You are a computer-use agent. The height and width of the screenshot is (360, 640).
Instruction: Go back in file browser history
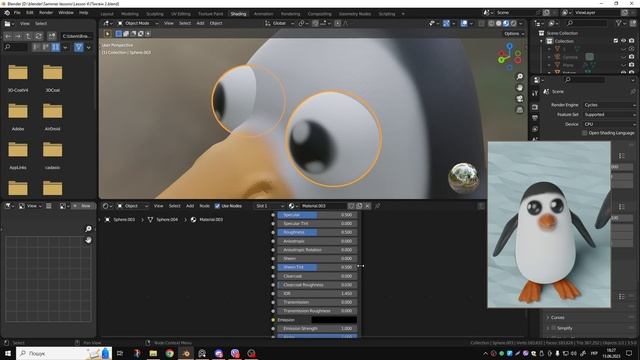[x=8, y=36]
